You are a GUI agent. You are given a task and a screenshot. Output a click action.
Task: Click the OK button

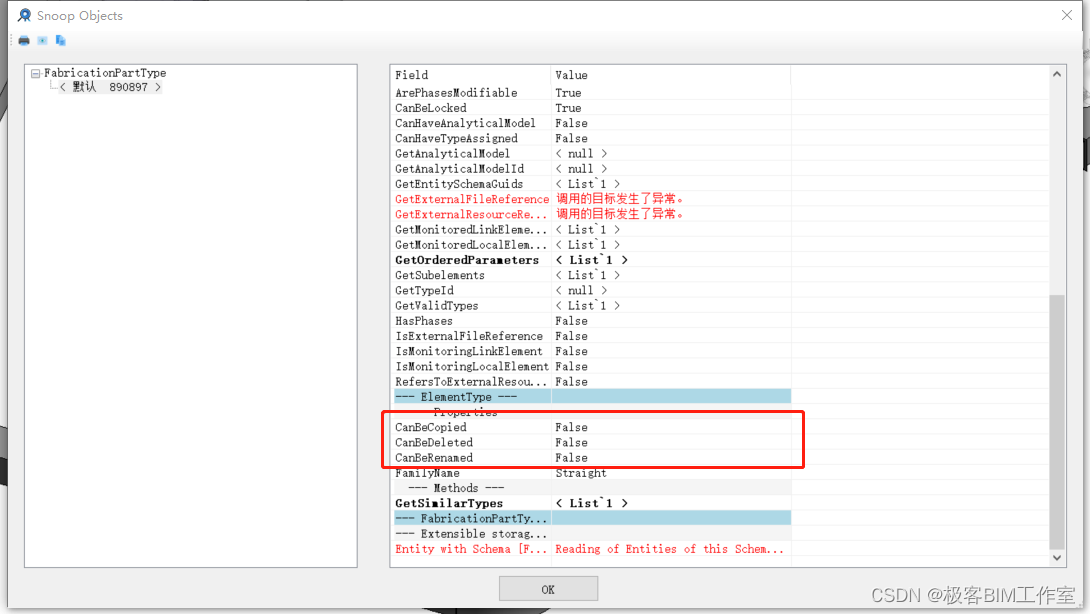[547, 588]
